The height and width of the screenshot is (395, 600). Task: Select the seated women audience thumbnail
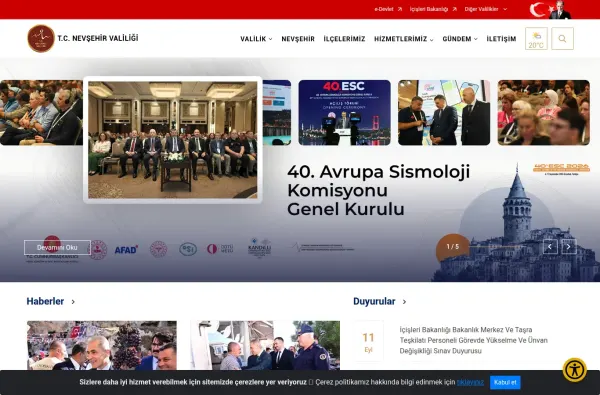(543, 113)
